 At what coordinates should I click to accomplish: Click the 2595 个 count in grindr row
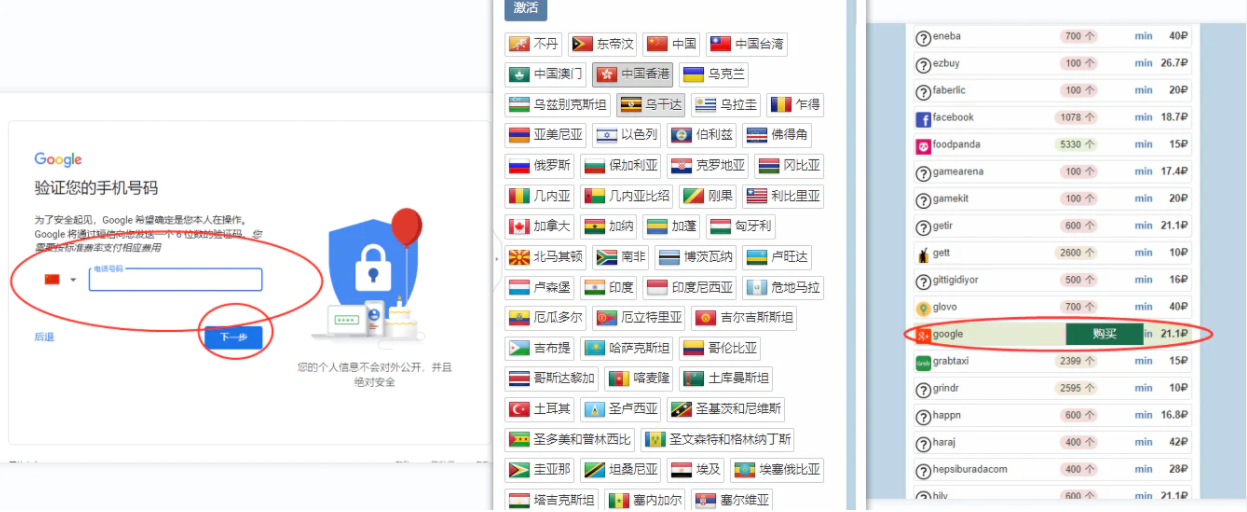[1078, 388]
